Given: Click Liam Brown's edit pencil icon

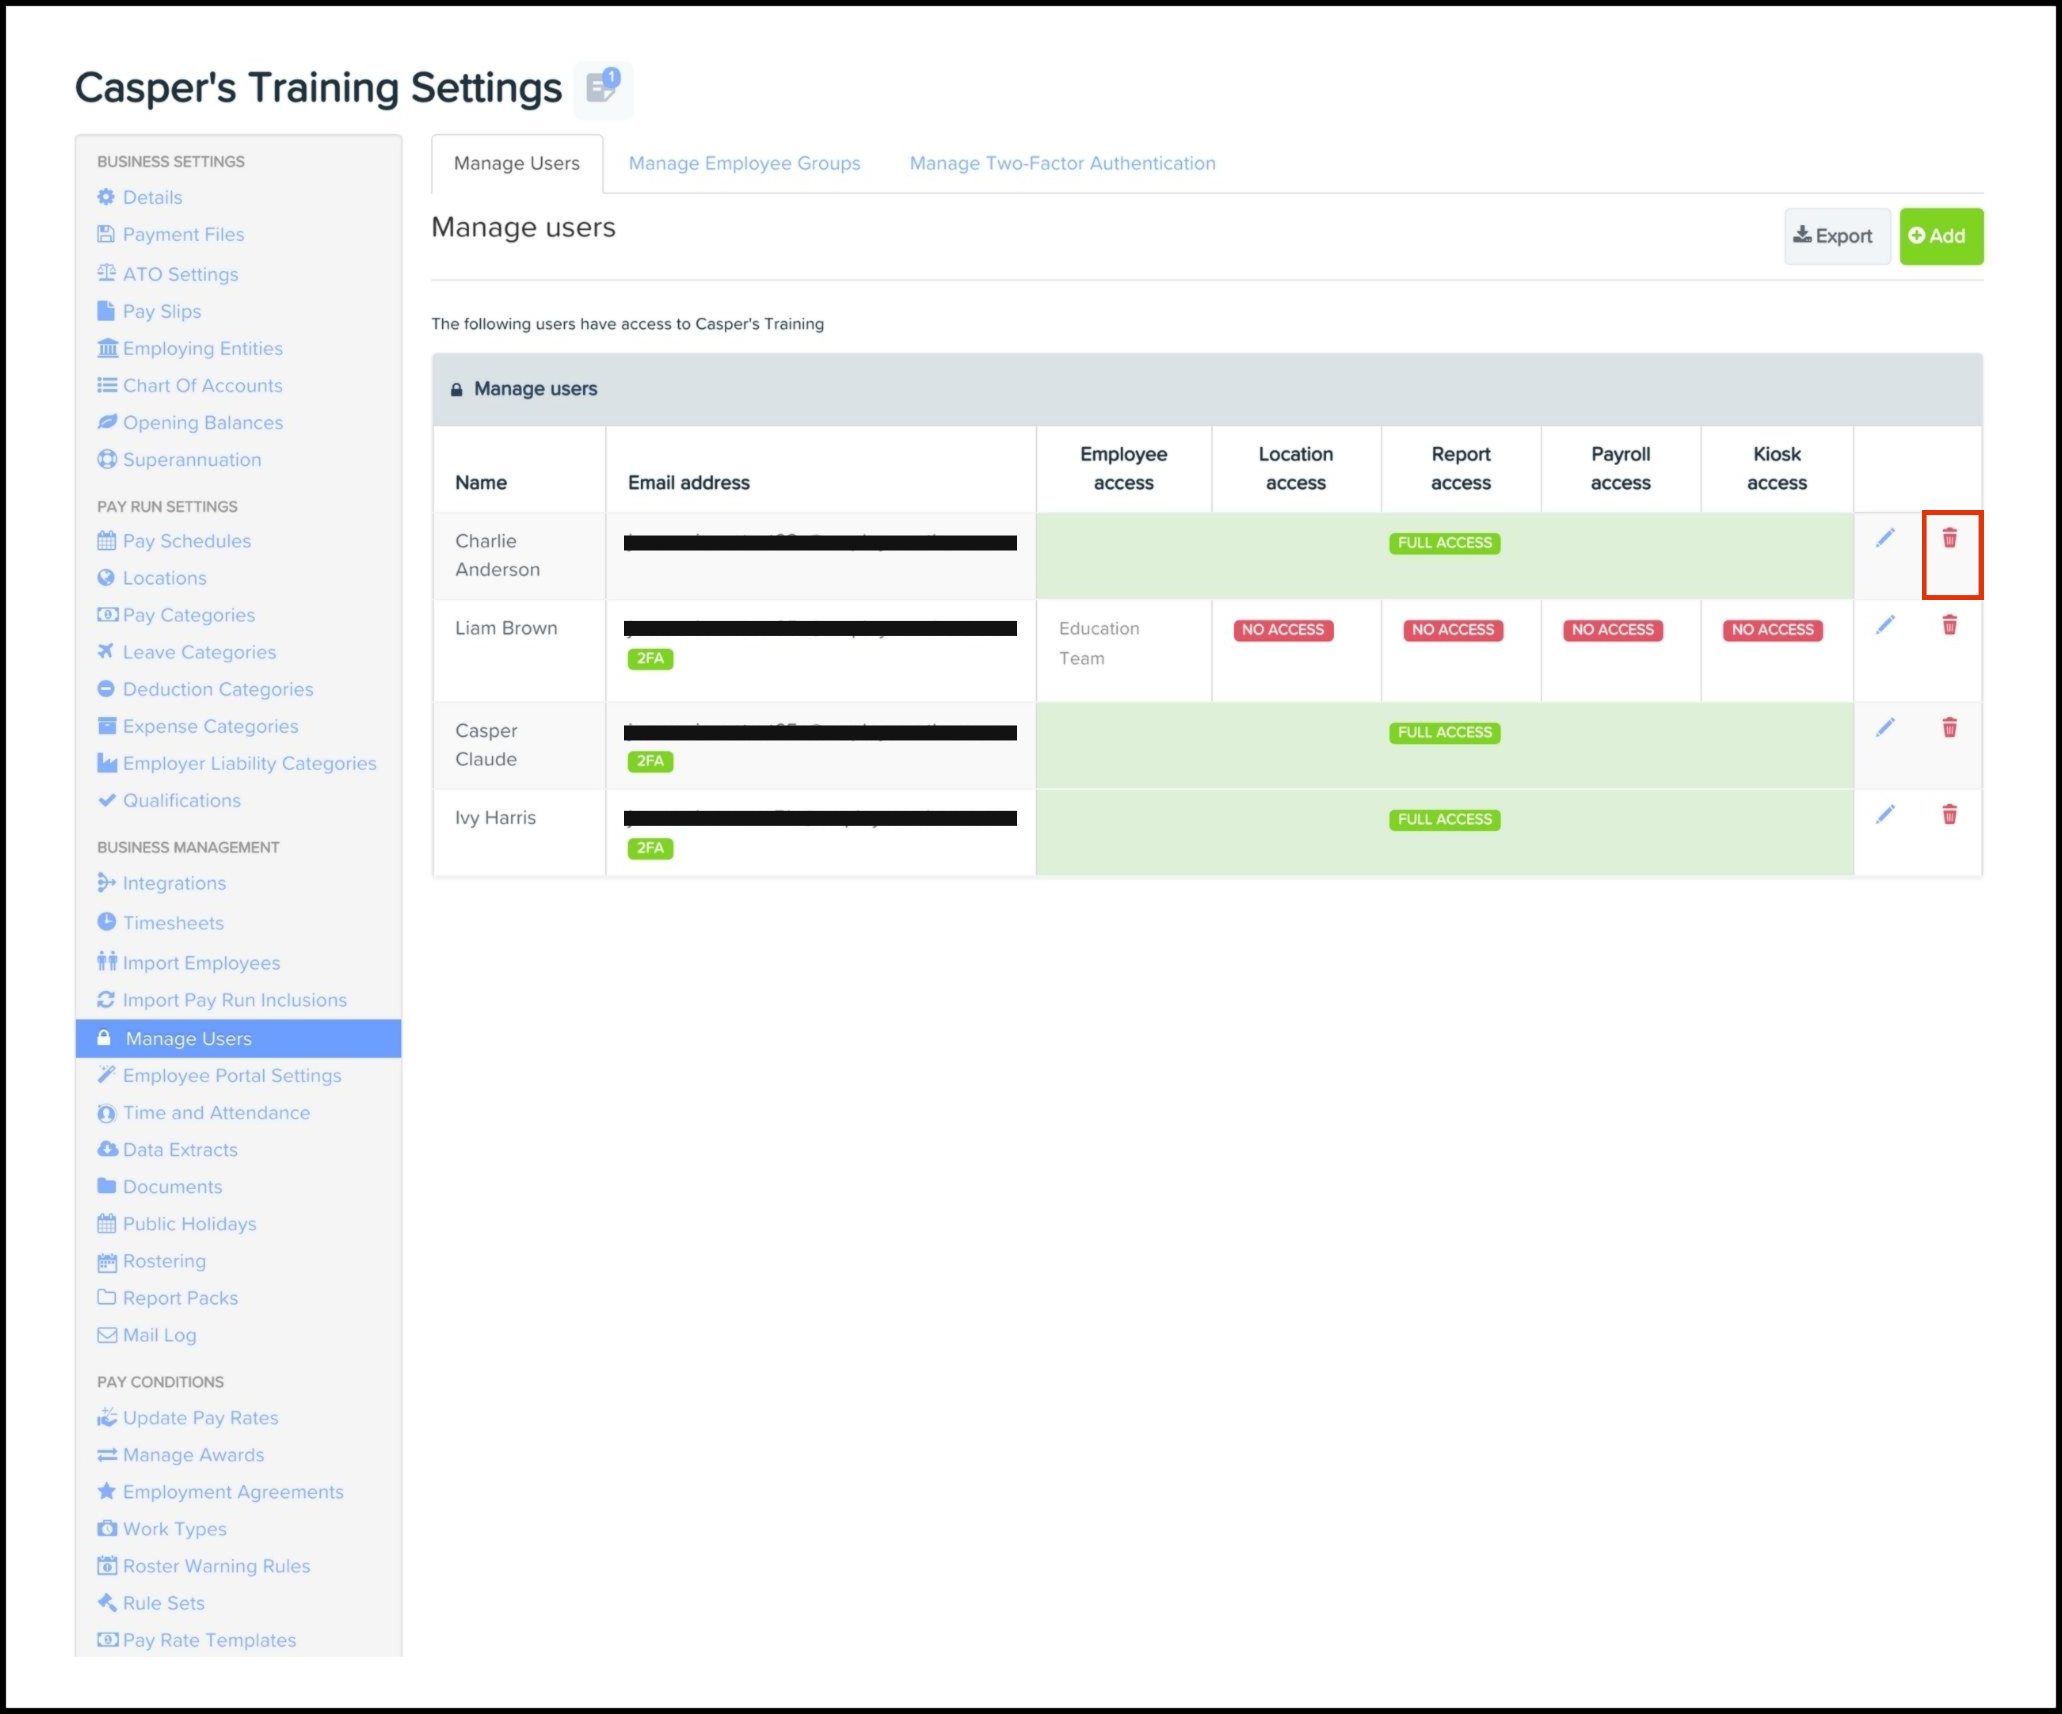Looking at the screenshot, I should tap(1885, 626).
